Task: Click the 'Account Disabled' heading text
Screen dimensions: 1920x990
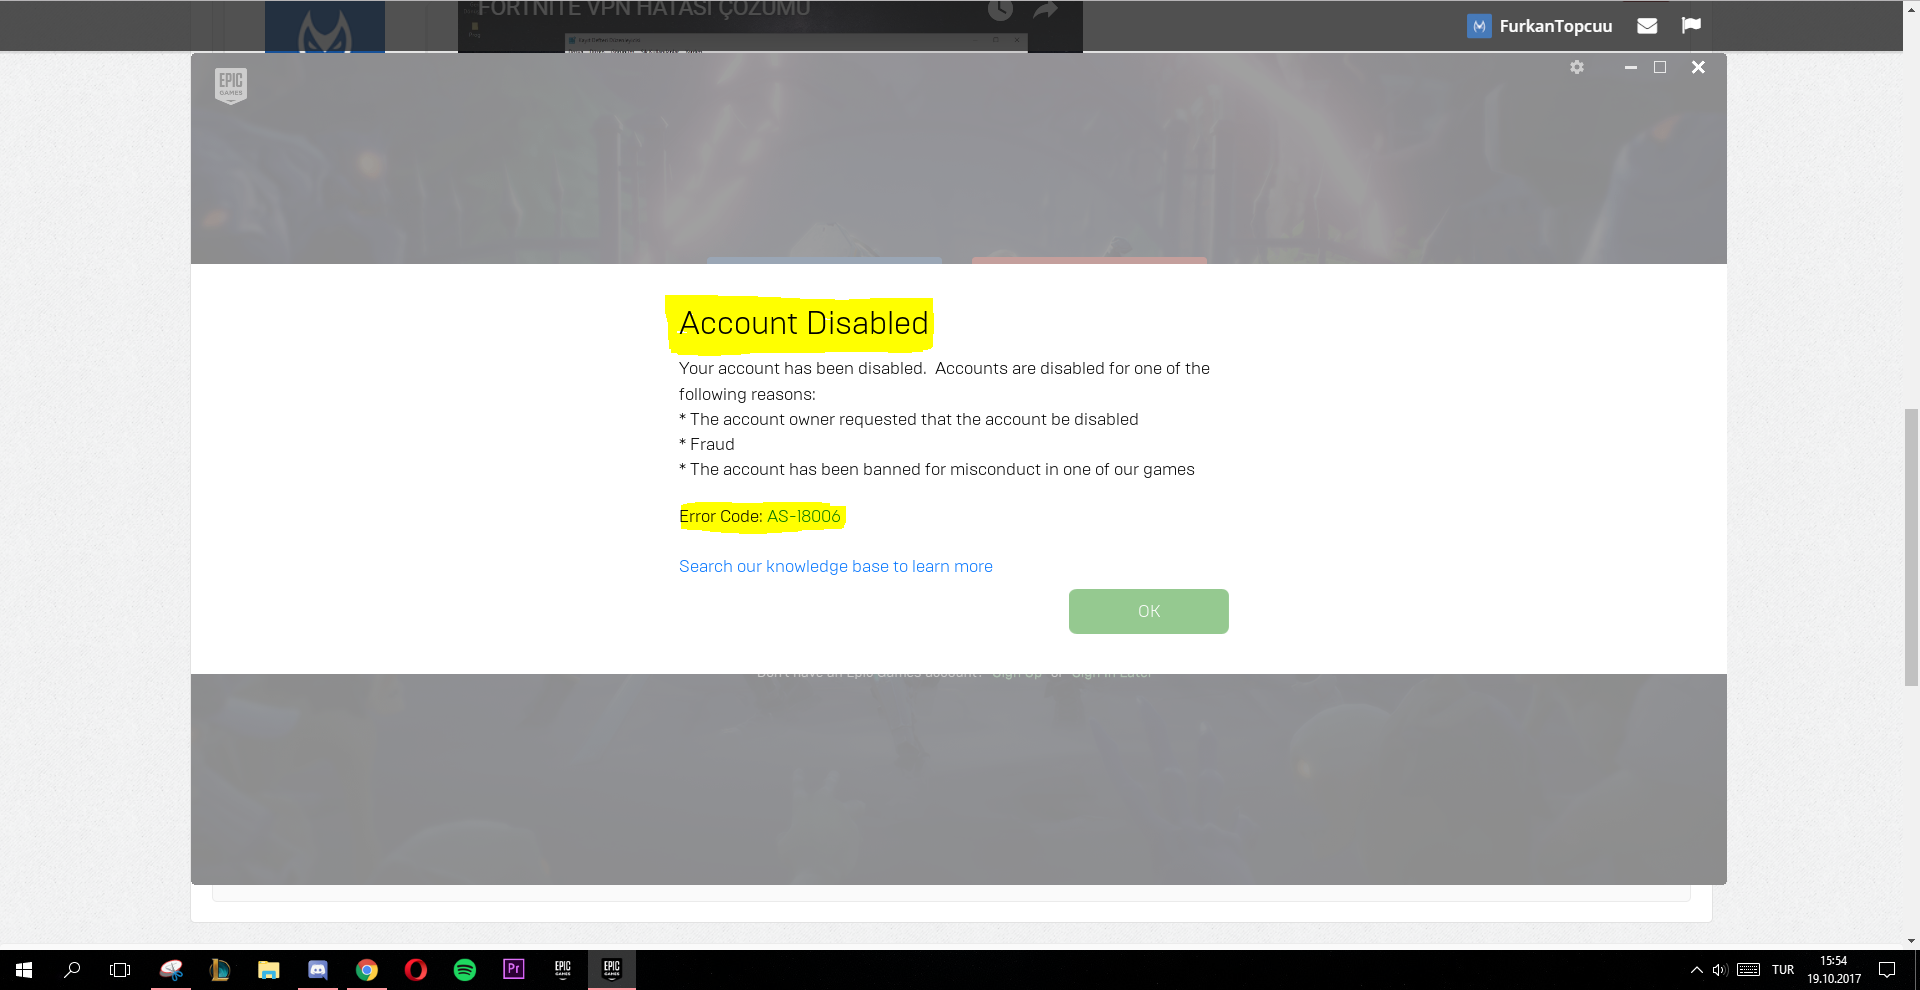Action: (x=804, y=324)
